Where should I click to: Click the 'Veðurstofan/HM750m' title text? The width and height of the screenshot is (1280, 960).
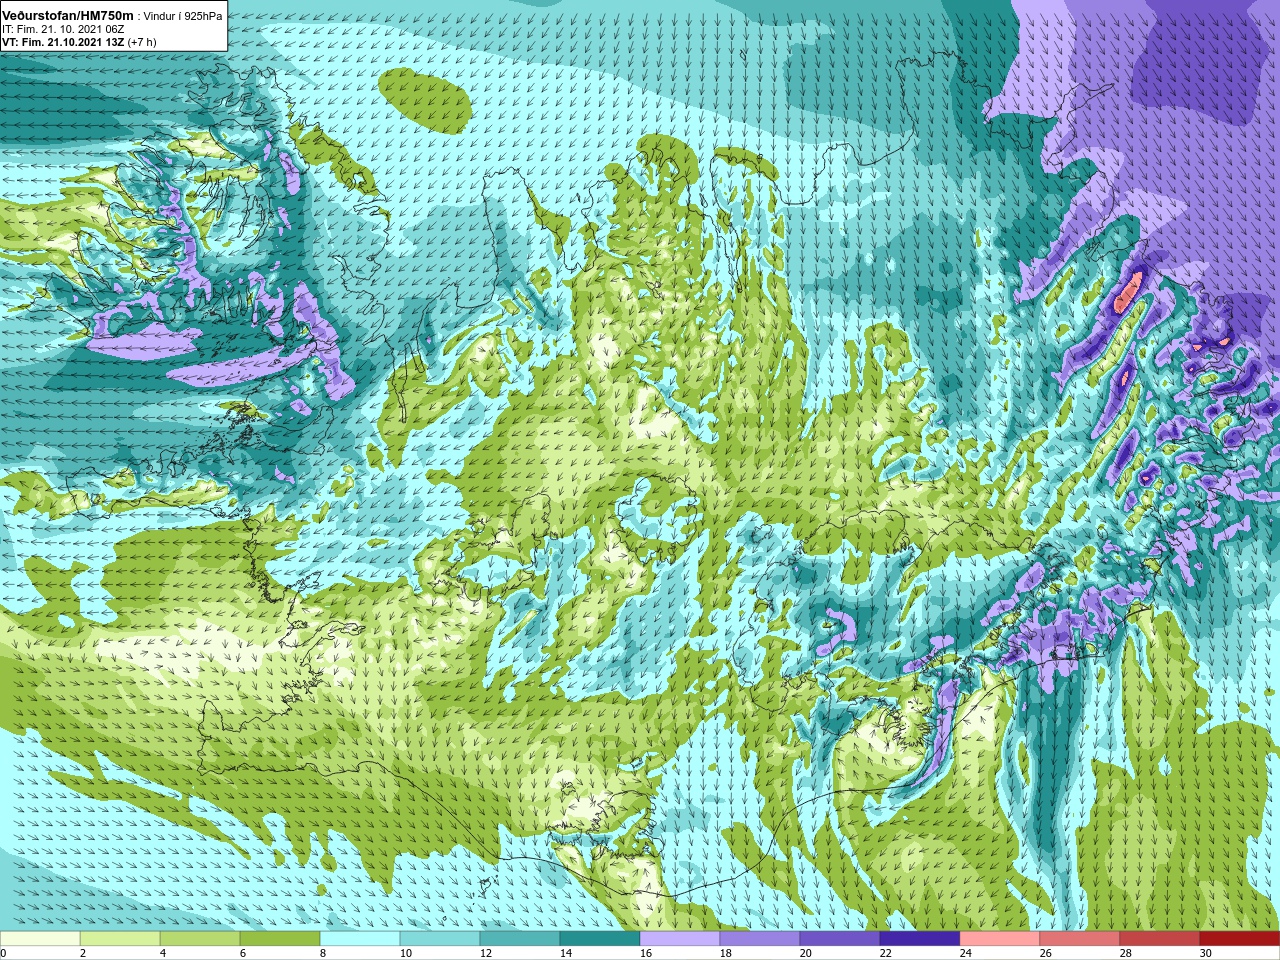pos(67,16)
